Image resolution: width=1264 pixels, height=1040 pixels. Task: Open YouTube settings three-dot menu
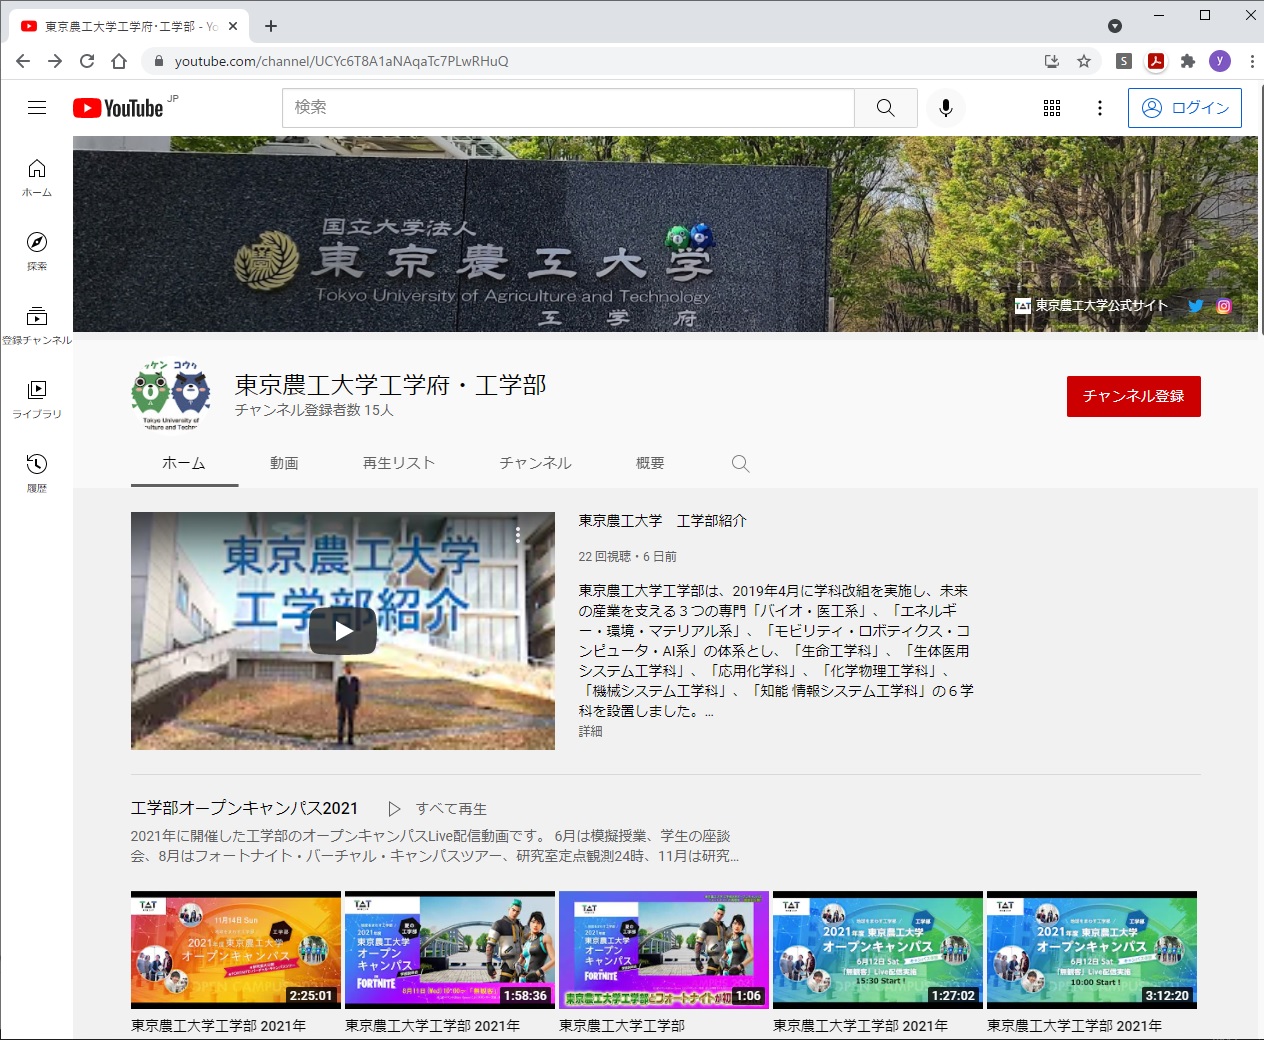(1100, 108)
